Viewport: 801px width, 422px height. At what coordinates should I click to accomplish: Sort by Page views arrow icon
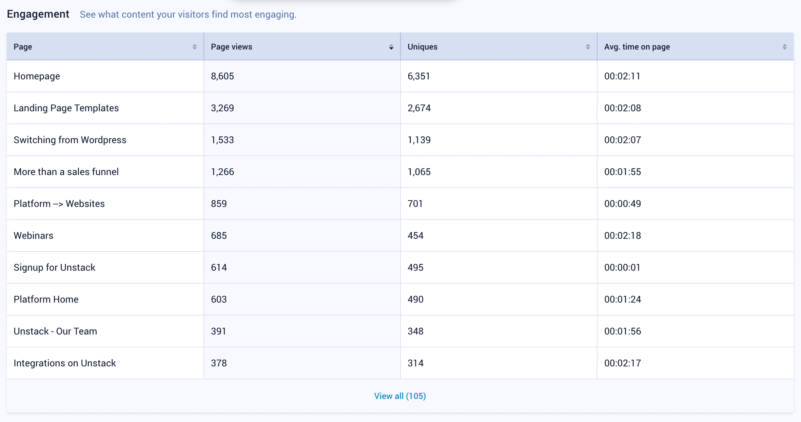tap(391, 47)
